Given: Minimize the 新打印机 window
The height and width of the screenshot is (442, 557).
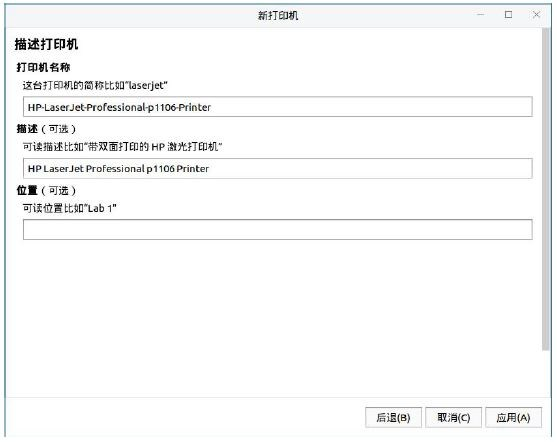Looking at the screenshot, I should (x=481, y=15).
